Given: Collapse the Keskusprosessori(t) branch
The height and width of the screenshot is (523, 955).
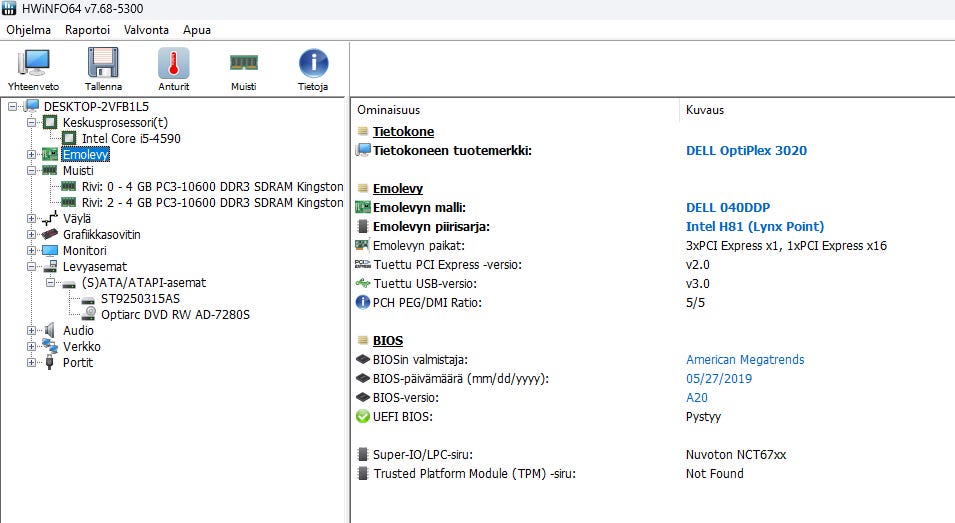Looking at the screenshot, I should (31, 122).
